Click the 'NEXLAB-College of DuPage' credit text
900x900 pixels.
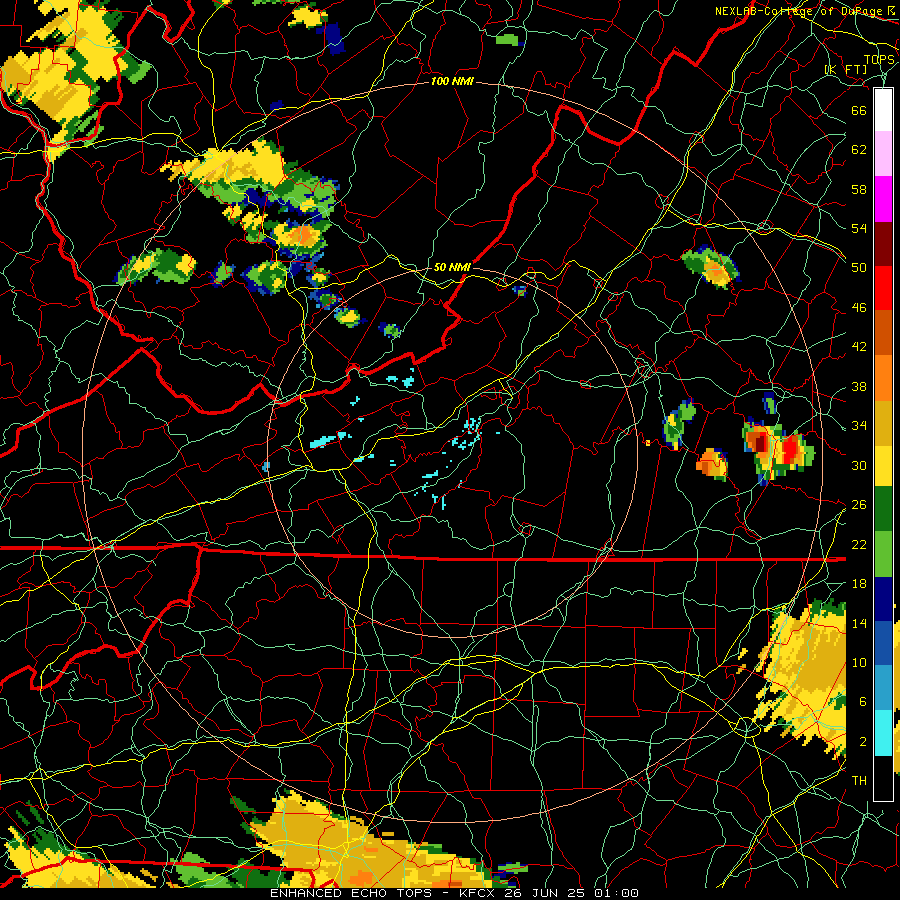click(x=798, y=11)
